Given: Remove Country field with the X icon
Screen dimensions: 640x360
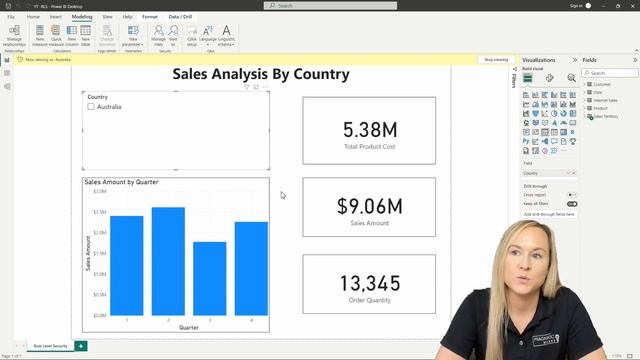Looking at the screenshot, I should coord(573,173).
